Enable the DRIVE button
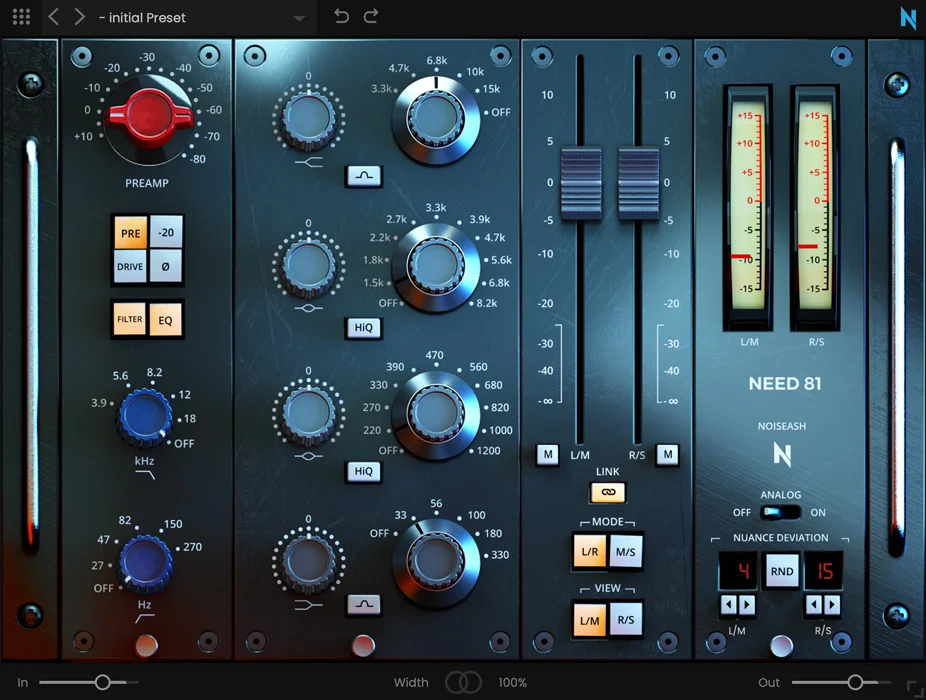The height and width of the screenshot is (700, 926). (x=128, y=266)
